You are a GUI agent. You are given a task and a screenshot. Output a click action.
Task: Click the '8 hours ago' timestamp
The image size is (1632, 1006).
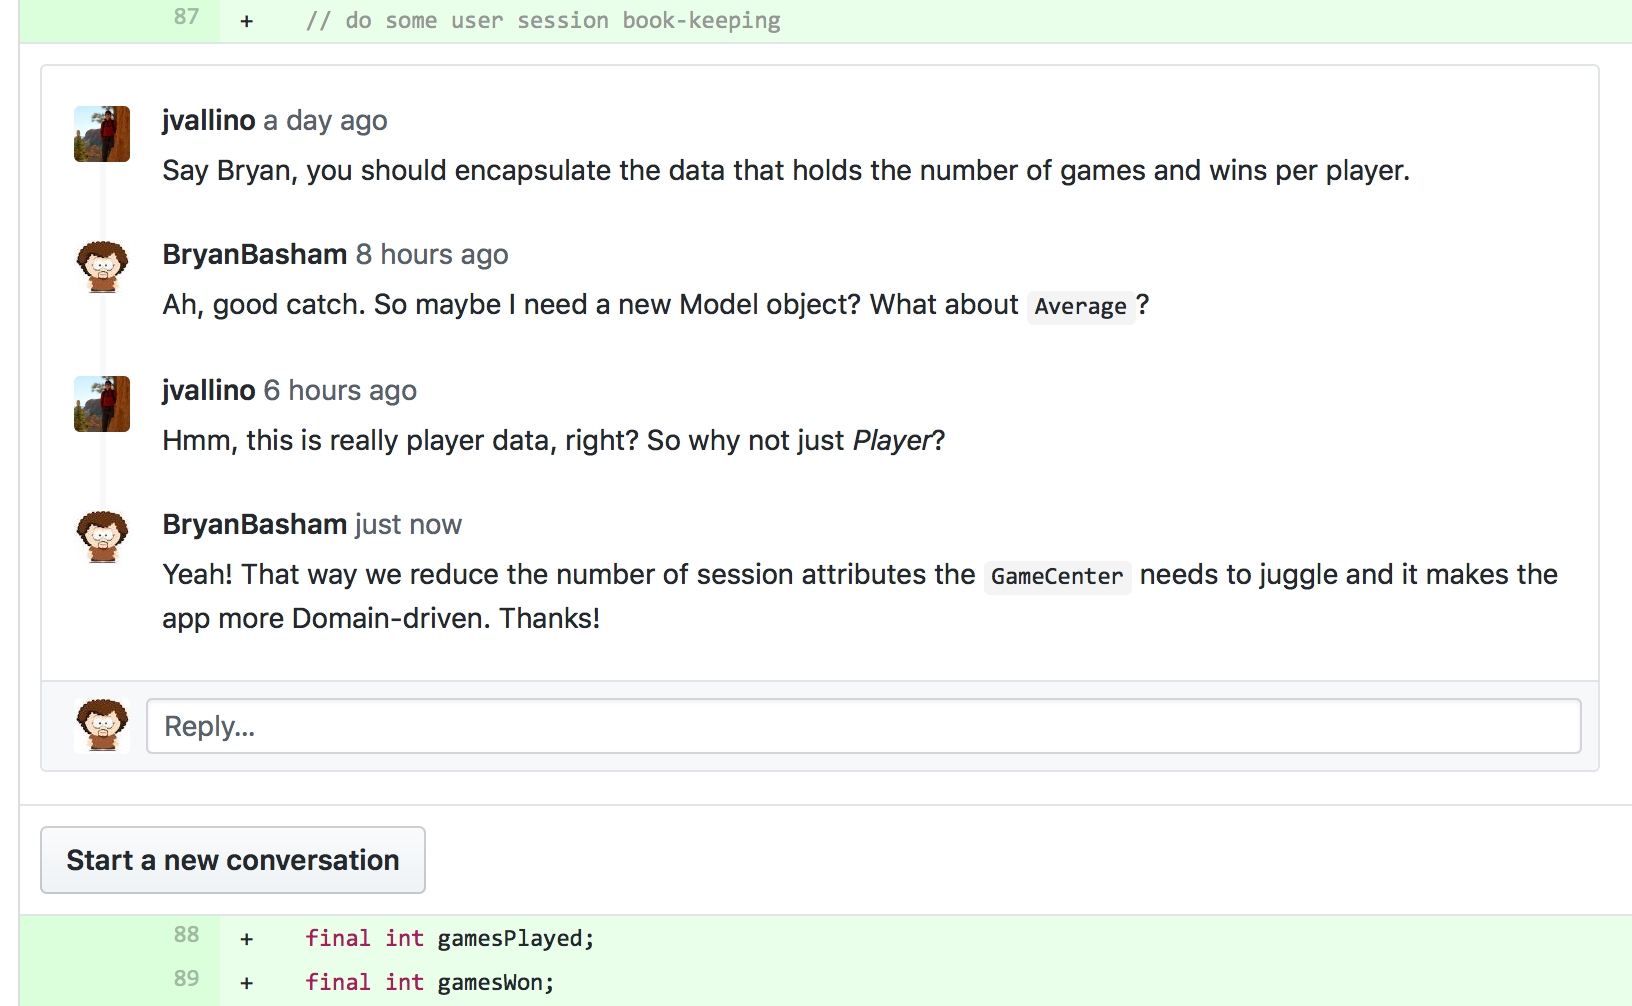pyautogui.click(x=432, y=254)
